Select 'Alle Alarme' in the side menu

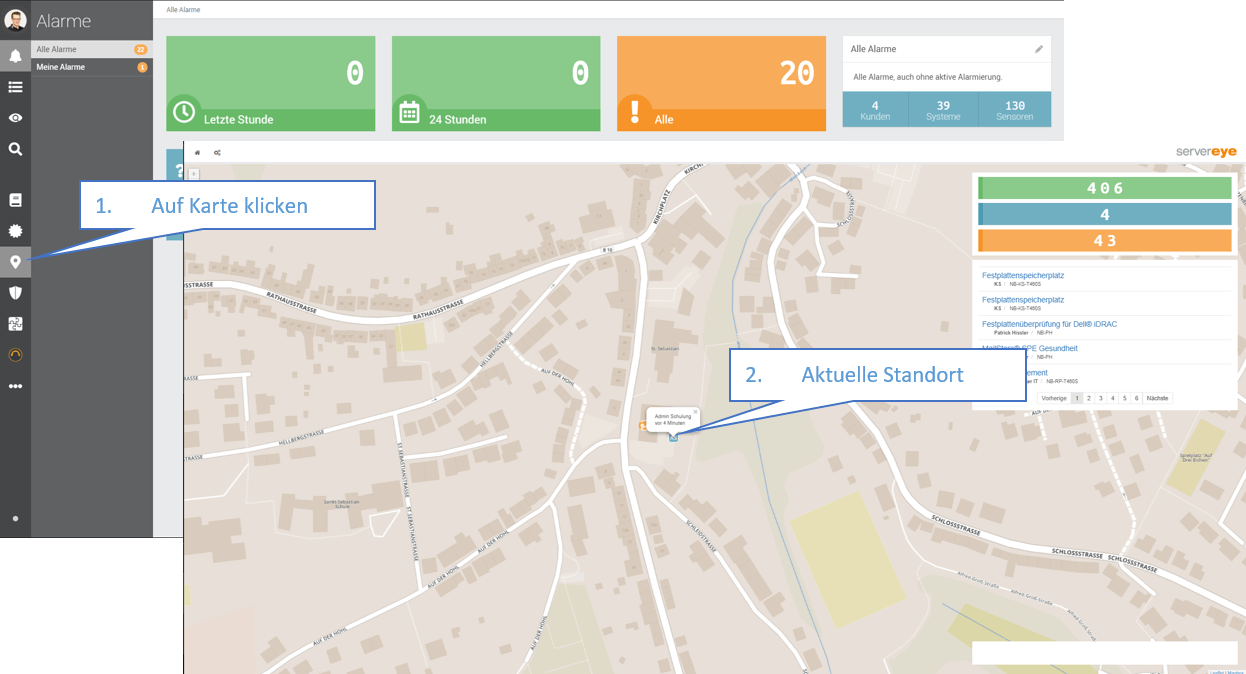click(57, 49)
